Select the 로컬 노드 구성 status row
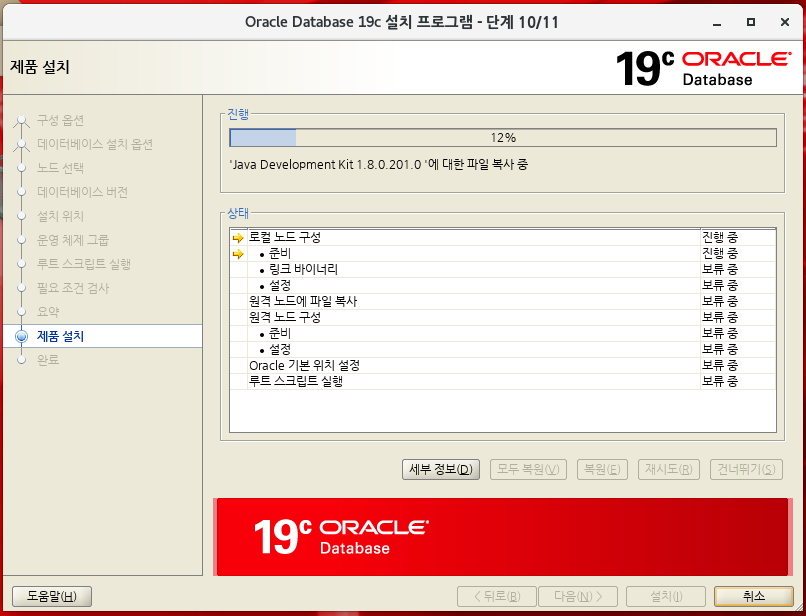The image size is (806, 616). click(503, 238)
